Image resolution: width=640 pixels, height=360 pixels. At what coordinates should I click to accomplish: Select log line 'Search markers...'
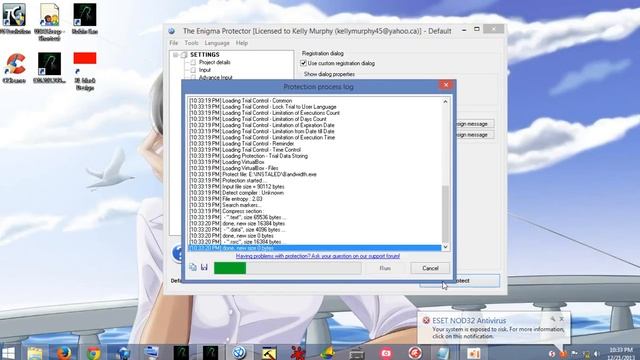tap(315, 205)
